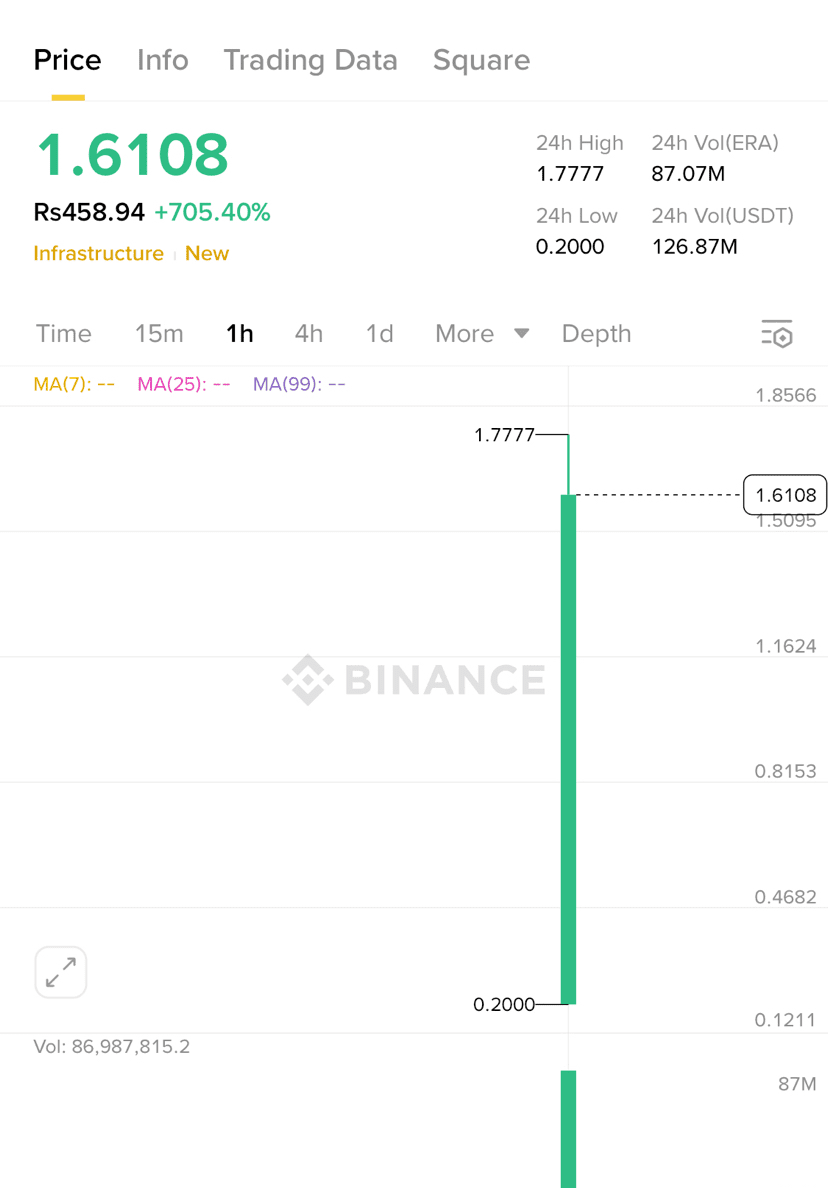Screen dimensions: 828x1188
Task: Click the MA(7) indicator label
Action: pos(74,384)
